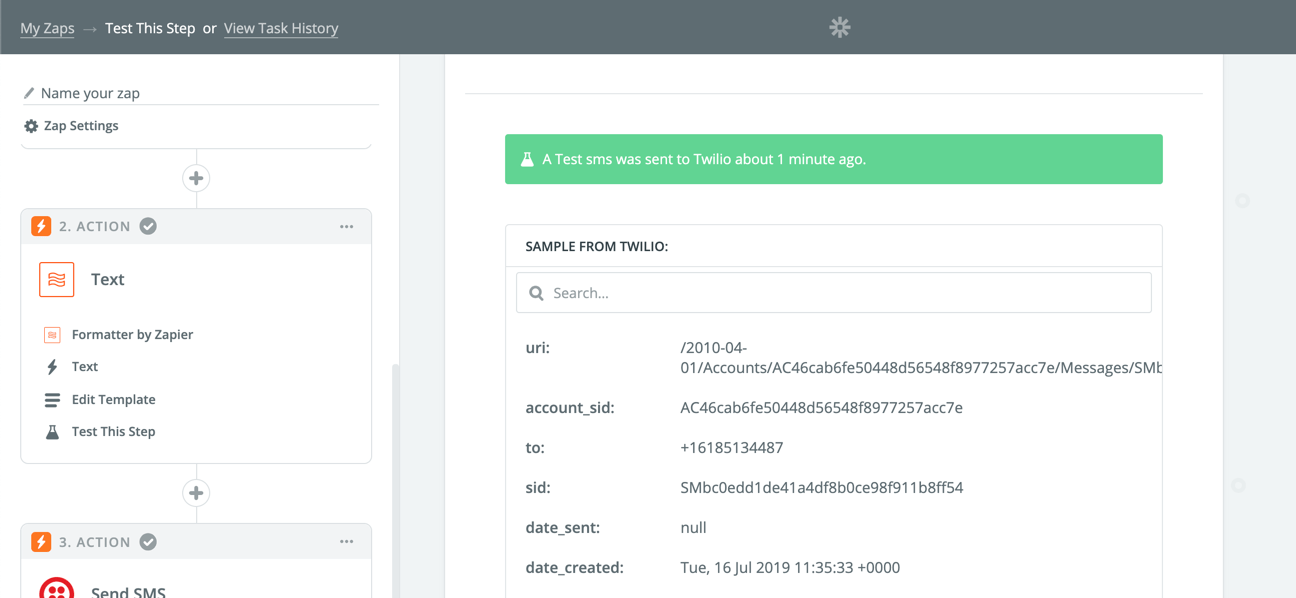1296x598 pixels.
Task: Click the to: field label
Action: point(535,448)
